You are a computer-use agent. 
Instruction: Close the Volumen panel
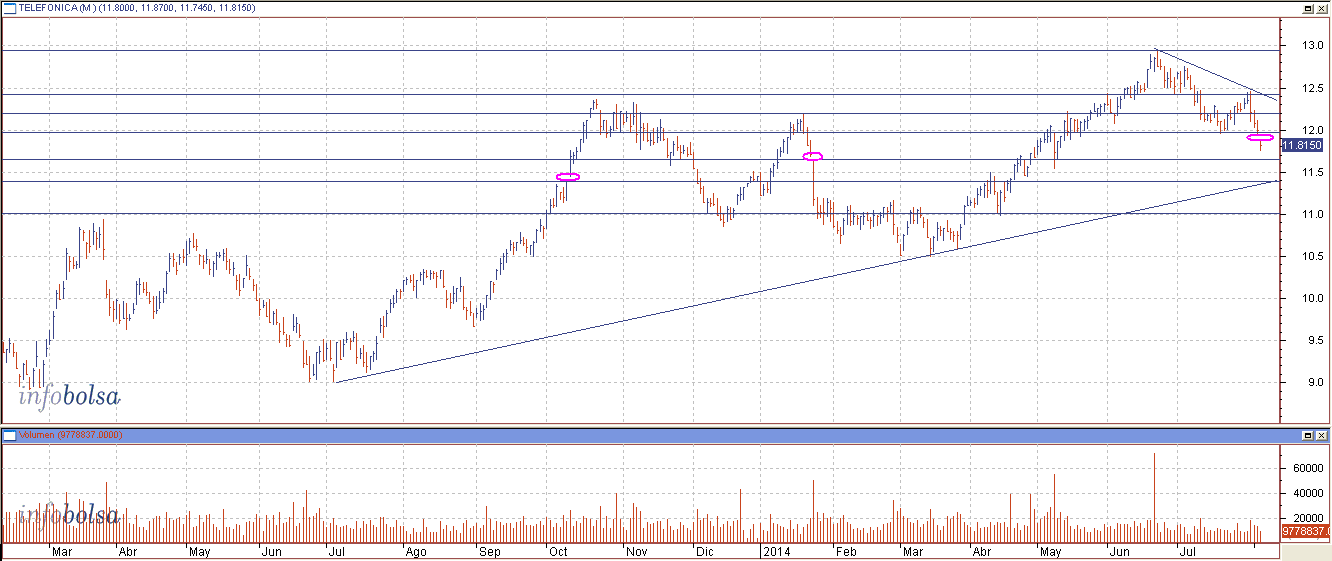1321,436
